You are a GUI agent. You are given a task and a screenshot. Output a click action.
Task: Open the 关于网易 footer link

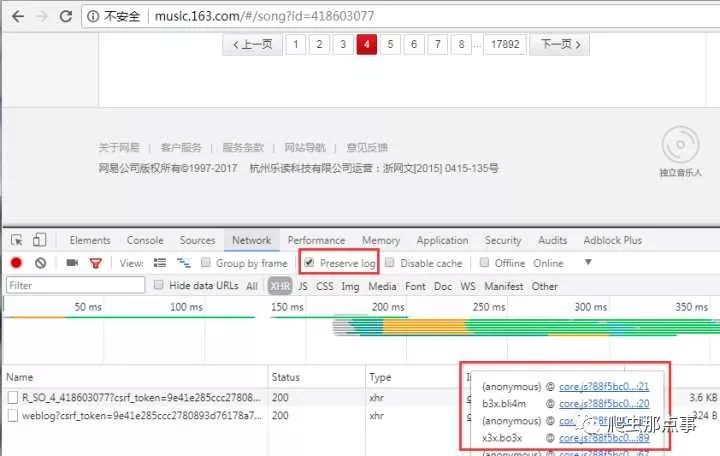pyautogui.click(x=119, y=147)
